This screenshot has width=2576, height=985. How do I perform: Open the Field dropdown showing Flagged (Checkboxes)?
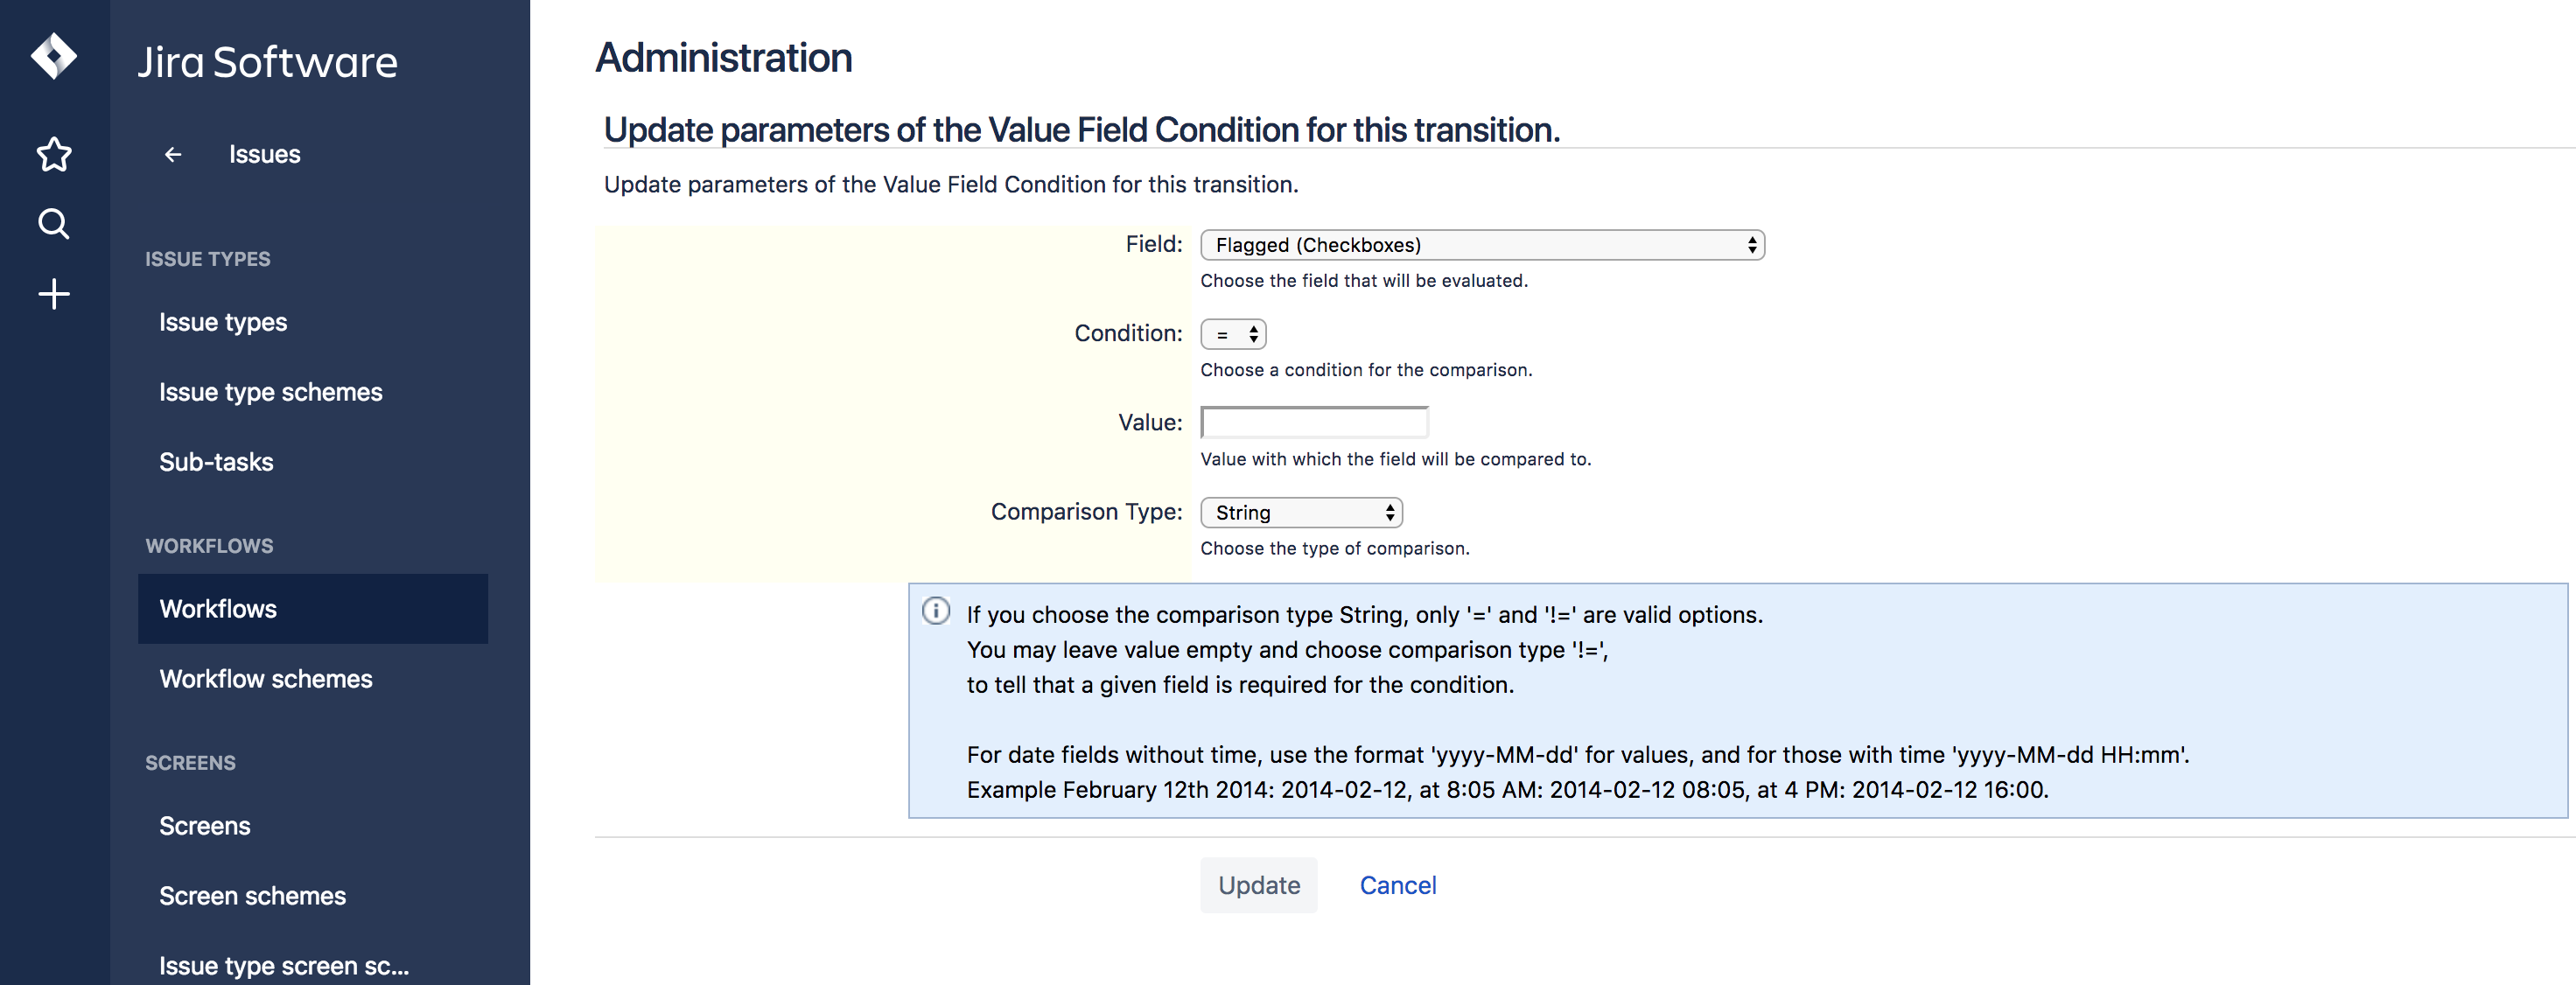(1482, 244)
